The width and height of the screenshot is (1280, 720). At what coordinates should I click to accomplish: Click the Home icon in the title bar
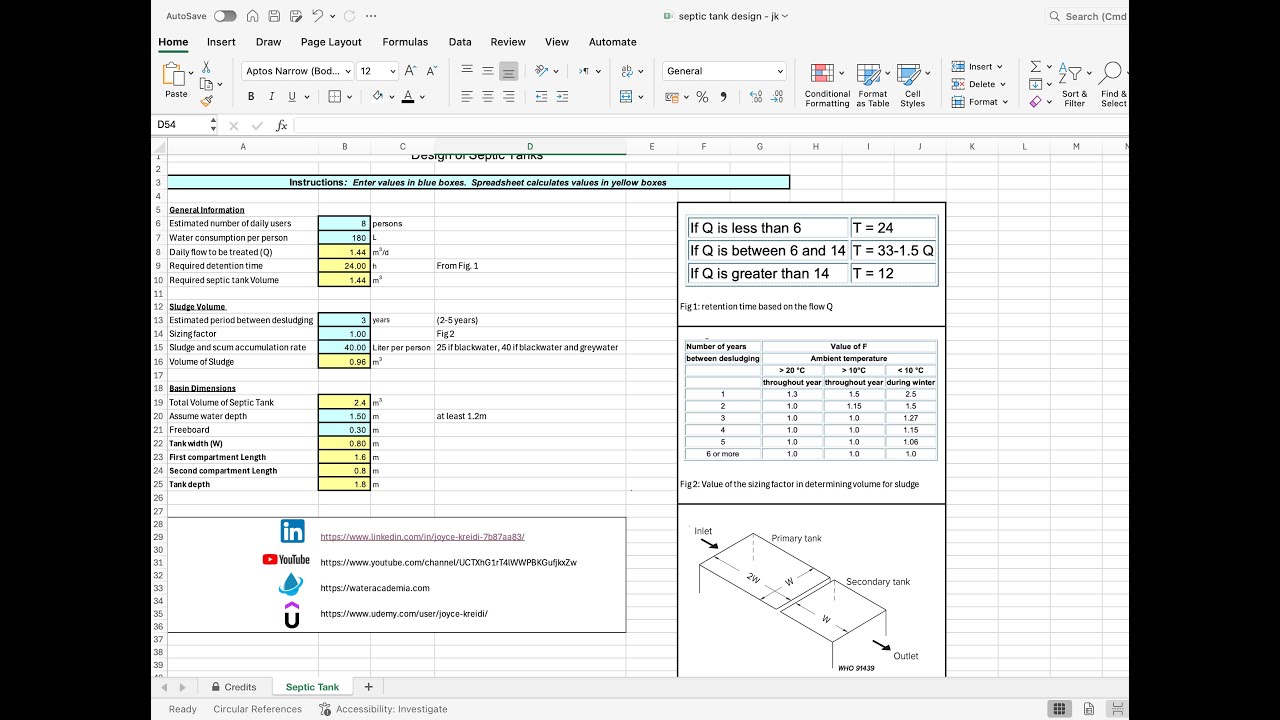click(252, 16)
